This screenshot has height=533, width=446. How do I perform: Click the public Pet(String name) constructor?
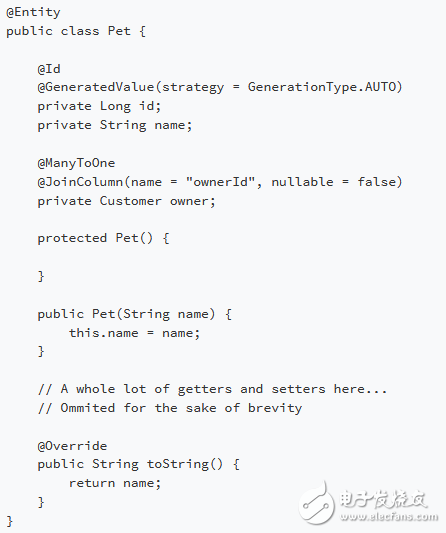pyautogui.click(x=135, y=314)
